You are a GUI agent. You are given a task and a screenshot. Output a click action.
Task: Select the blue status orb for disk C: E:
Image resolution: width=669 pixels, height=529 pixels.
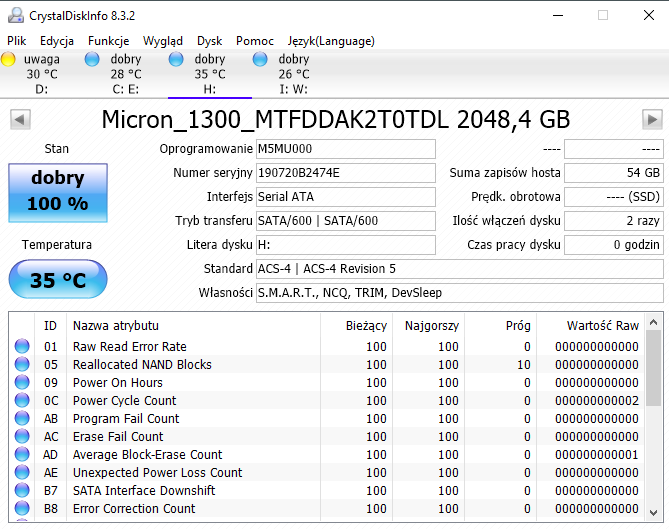point(93,60)
